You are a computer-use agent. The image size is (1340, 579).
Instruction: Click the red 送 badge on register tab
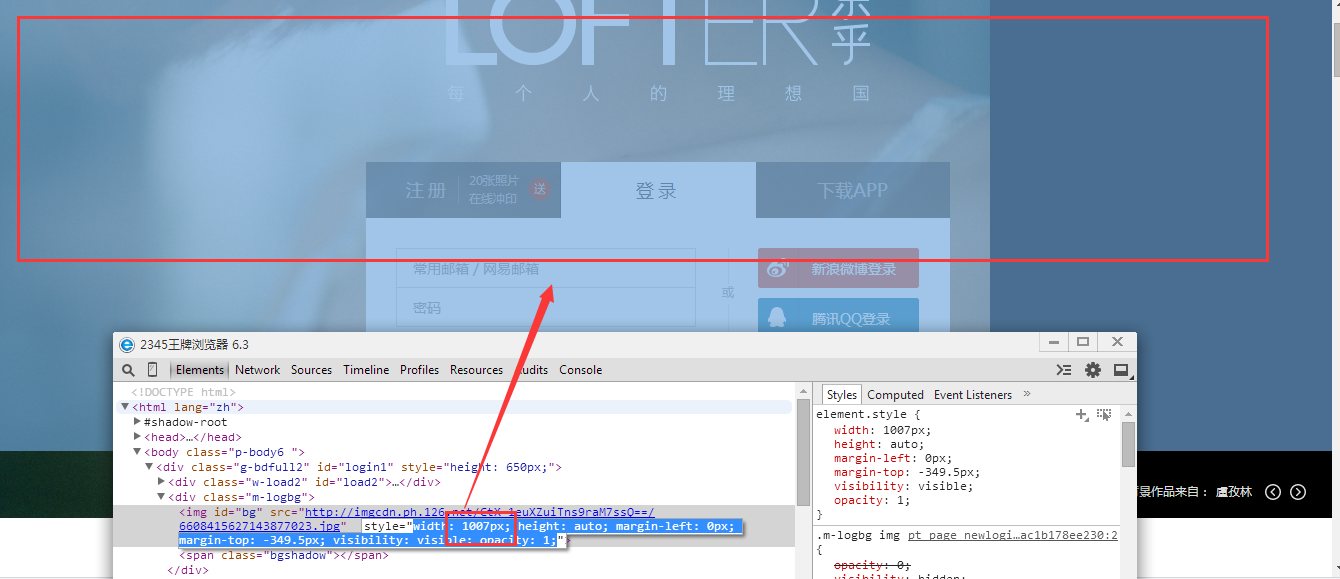coord(540,189)
